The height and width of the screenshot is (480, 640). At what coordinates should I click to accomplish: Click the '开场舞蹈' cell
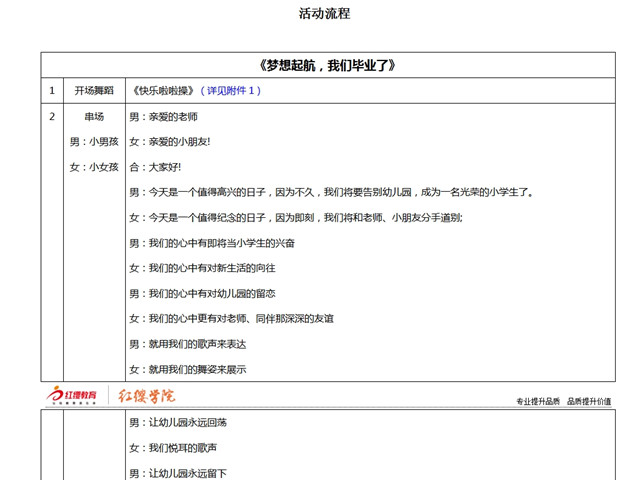click(x=94, y=91)
